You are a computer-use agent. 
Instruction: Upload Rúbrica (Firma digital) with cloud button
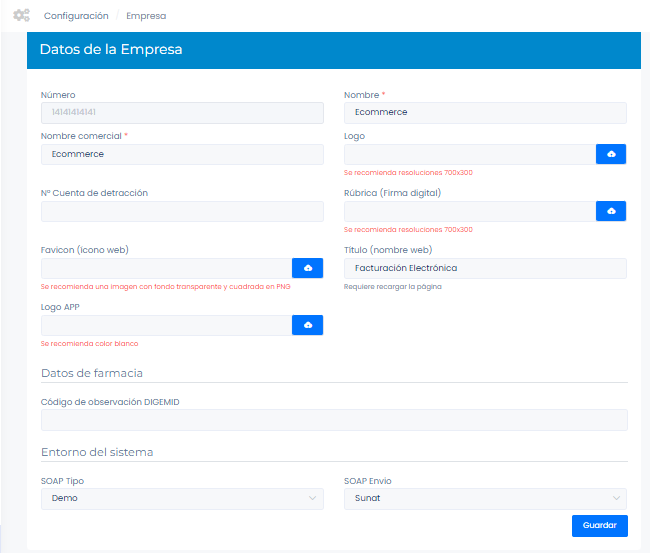611,211
